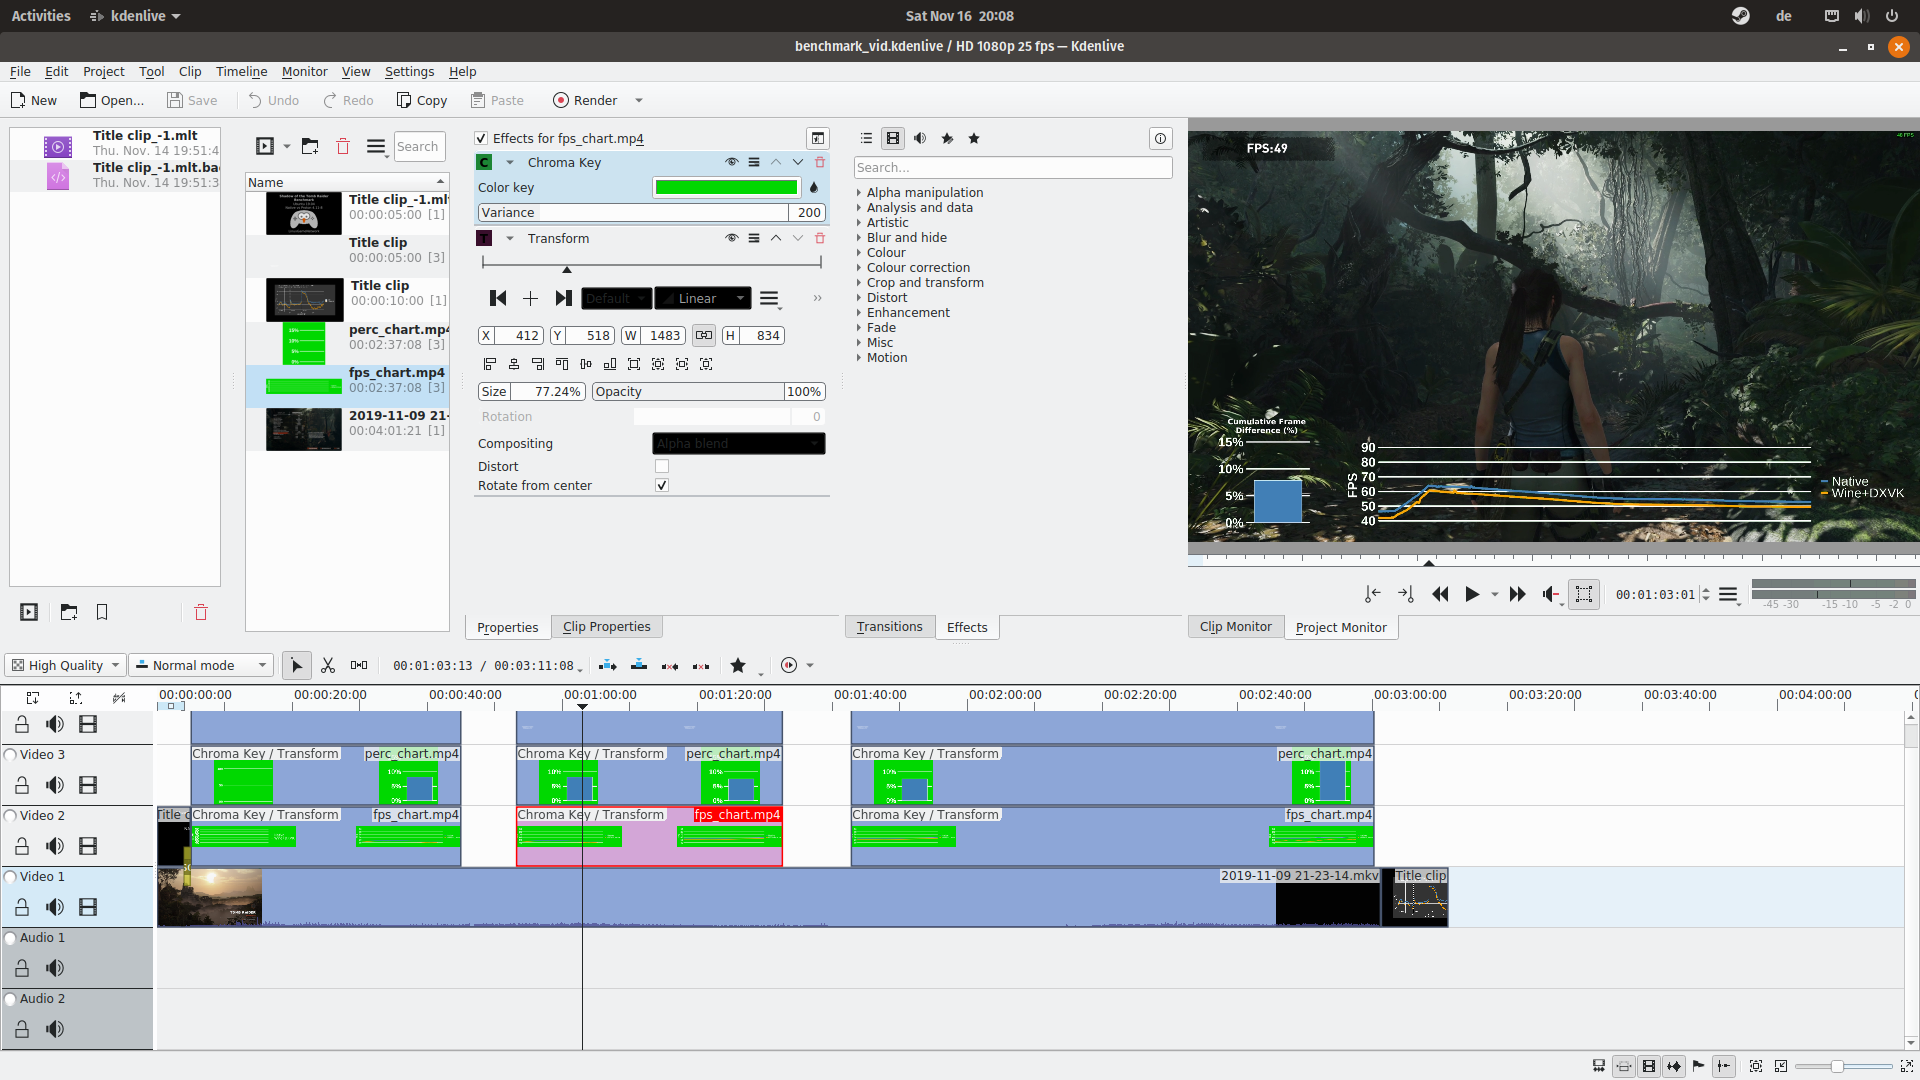Play the project monitor
The height and width of the screenshot is (1080, 1920).
(1472, 594)
